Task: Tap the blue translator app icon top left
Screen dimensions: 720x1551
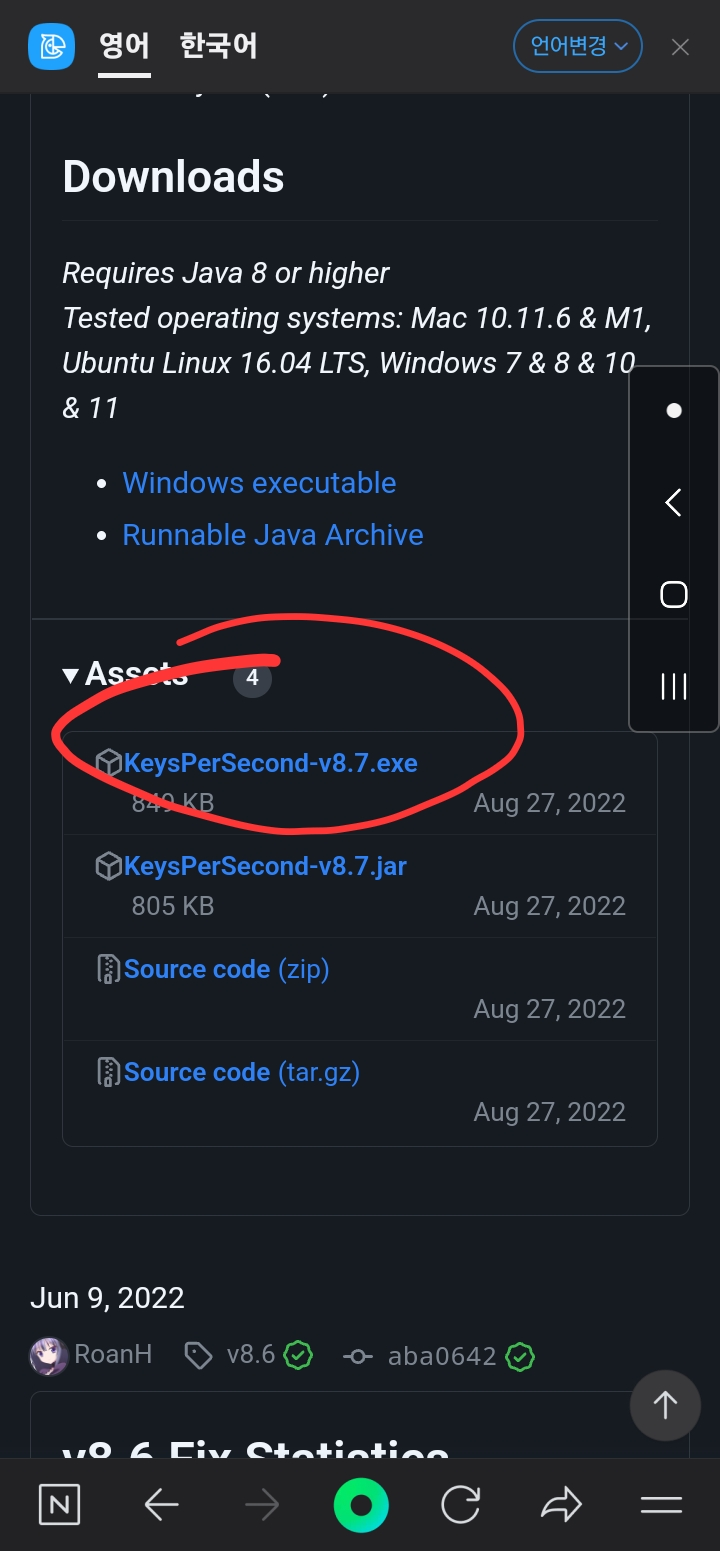Action: pos(51,46)
